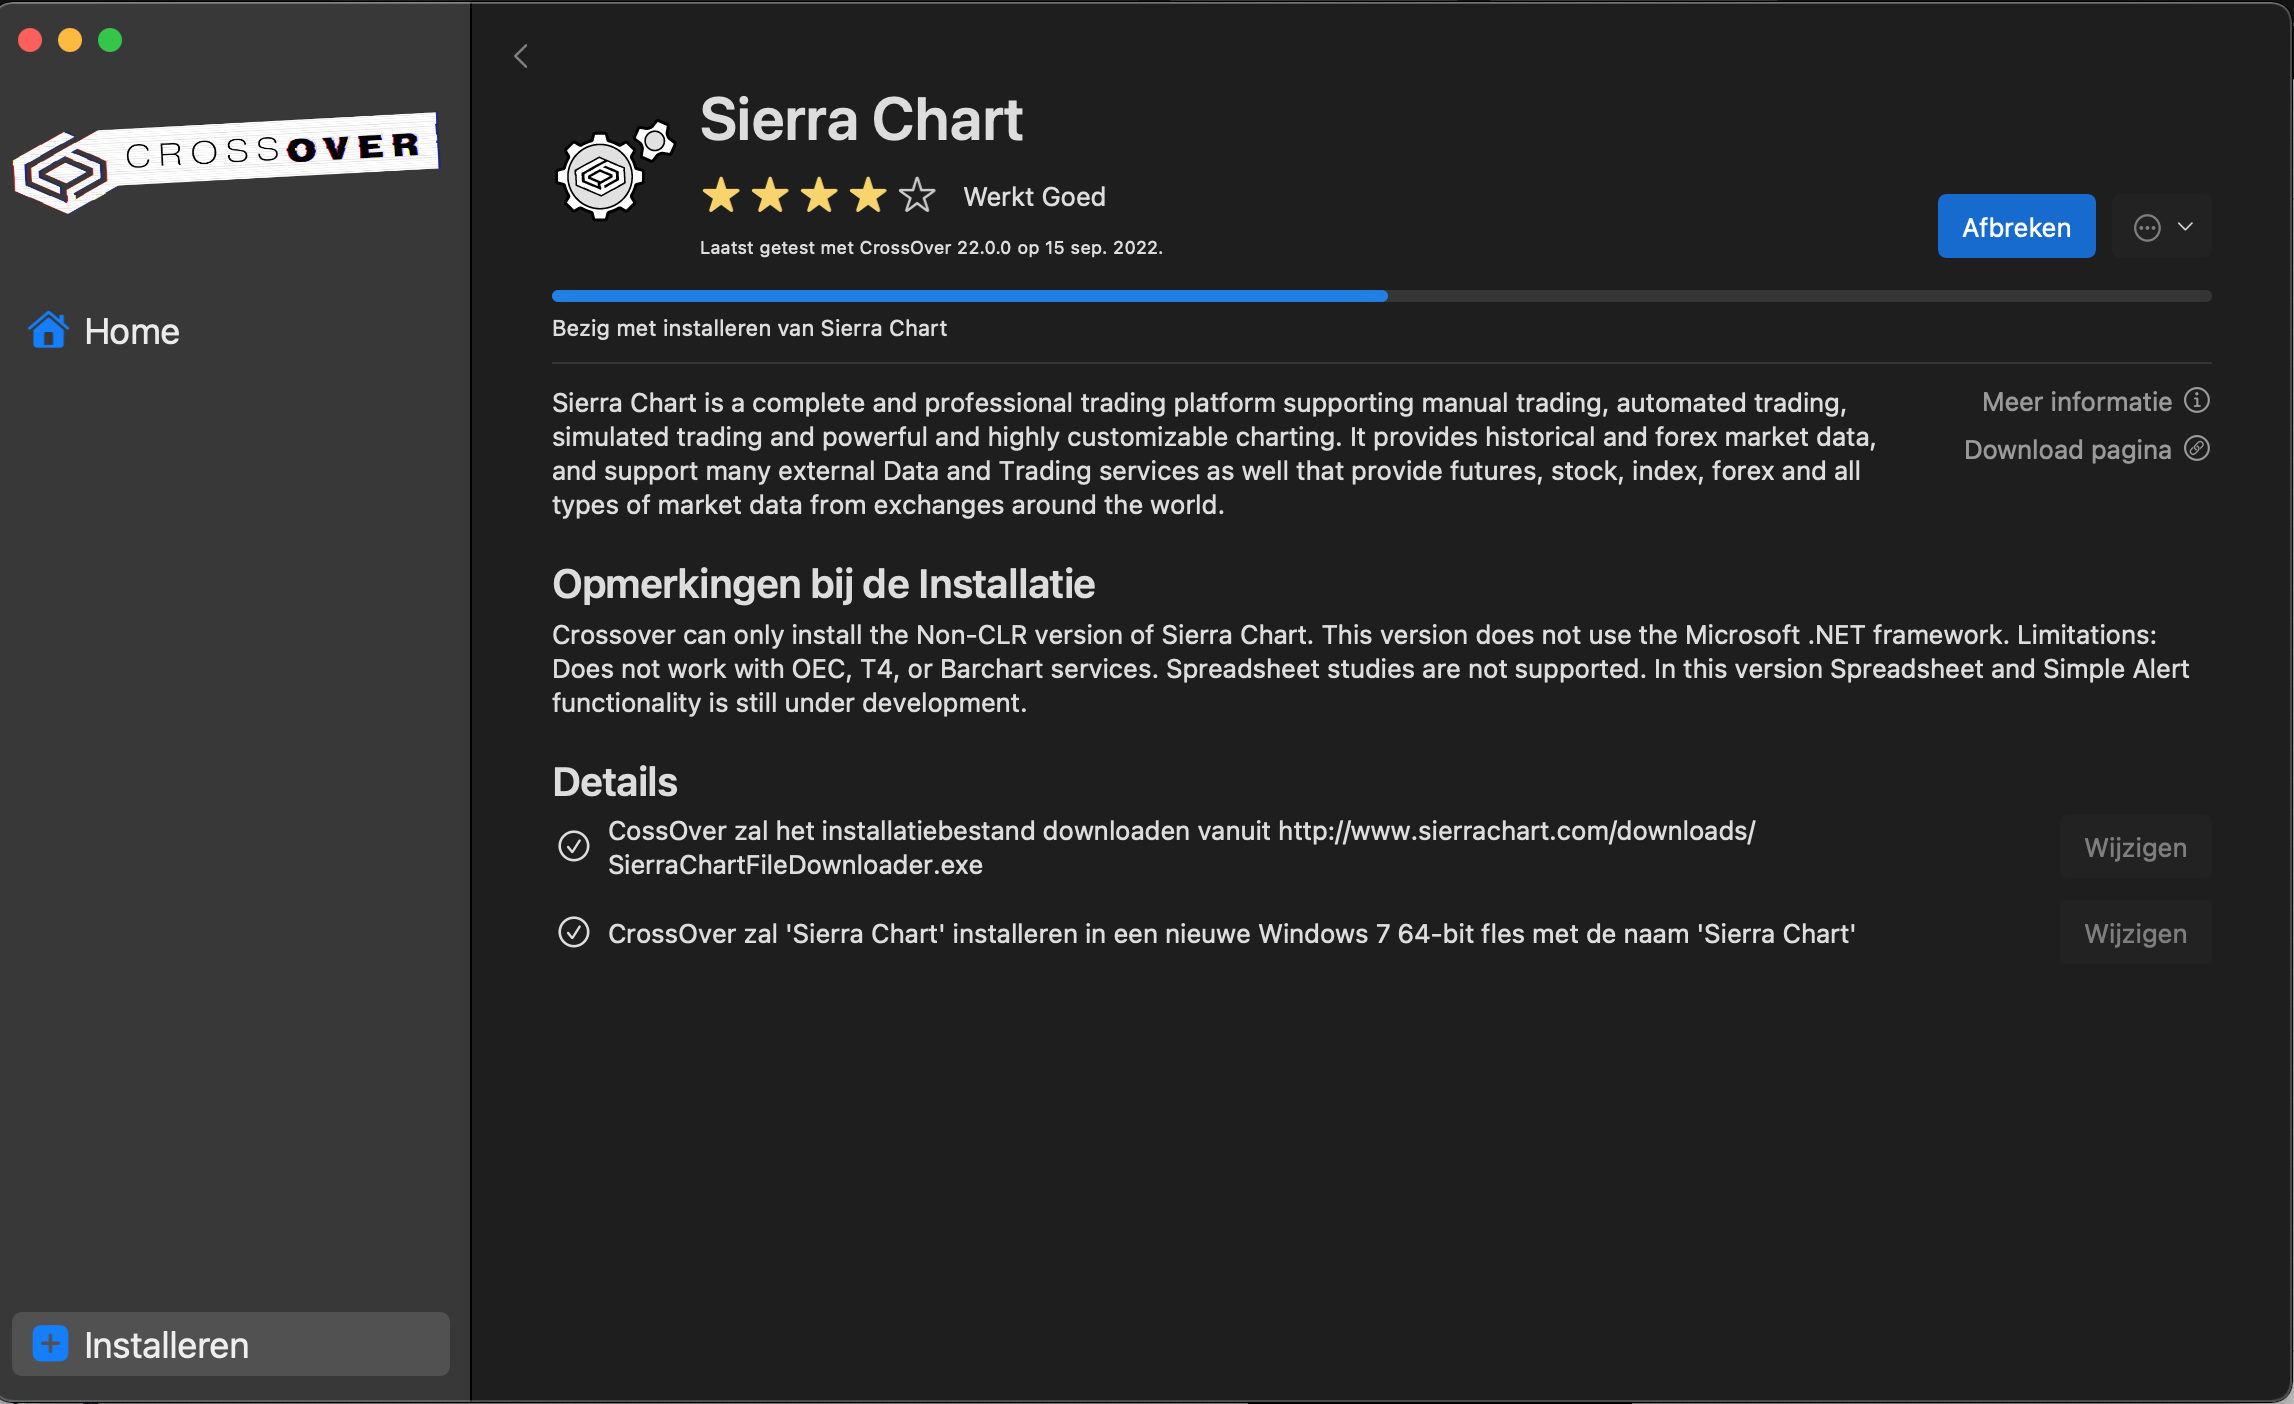The height and width of the screenshot is (1404, 2294).
Task: Select Installeren in the sidebar
Action: coord(166,1345)
